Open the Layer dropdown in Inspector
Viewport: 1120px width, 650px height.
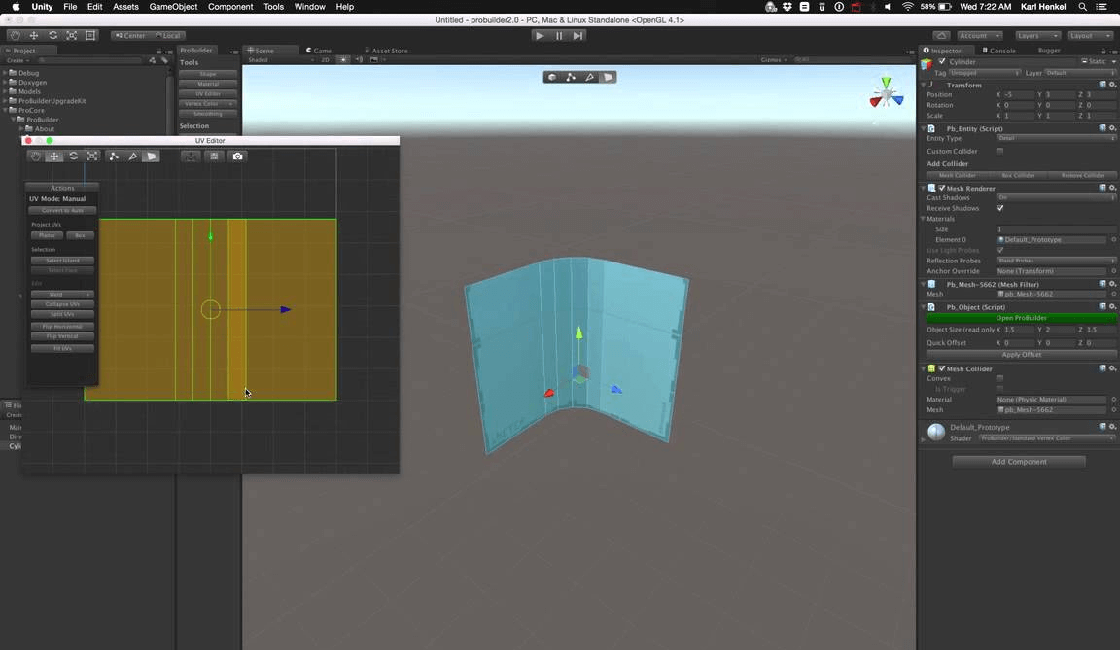click(1080, 73)
